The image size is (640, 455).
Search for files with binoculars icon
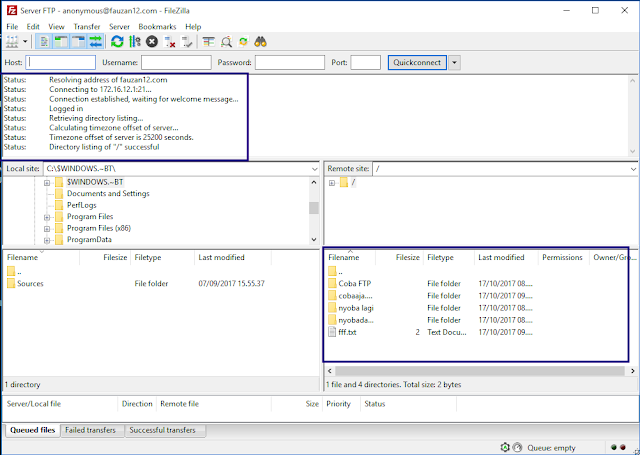(x=260, y=42)
